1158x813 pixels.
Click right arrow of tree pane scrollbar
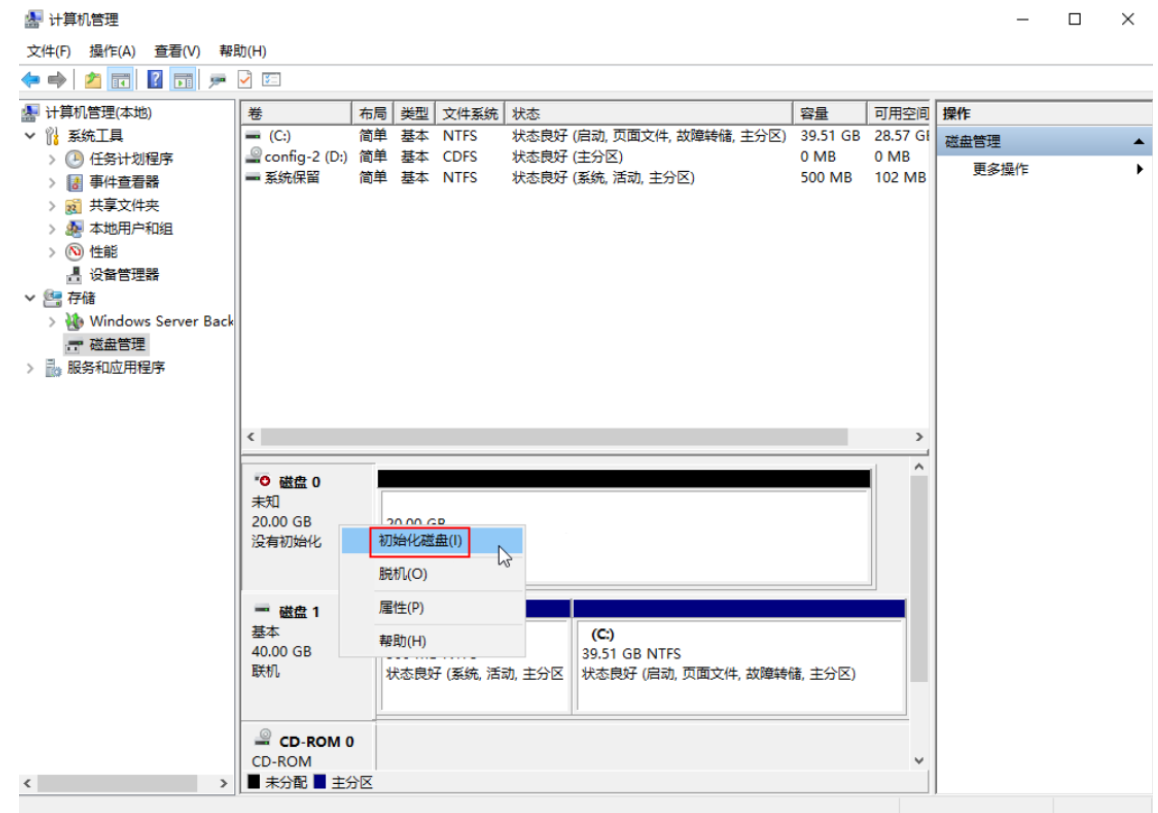point(224,783)
